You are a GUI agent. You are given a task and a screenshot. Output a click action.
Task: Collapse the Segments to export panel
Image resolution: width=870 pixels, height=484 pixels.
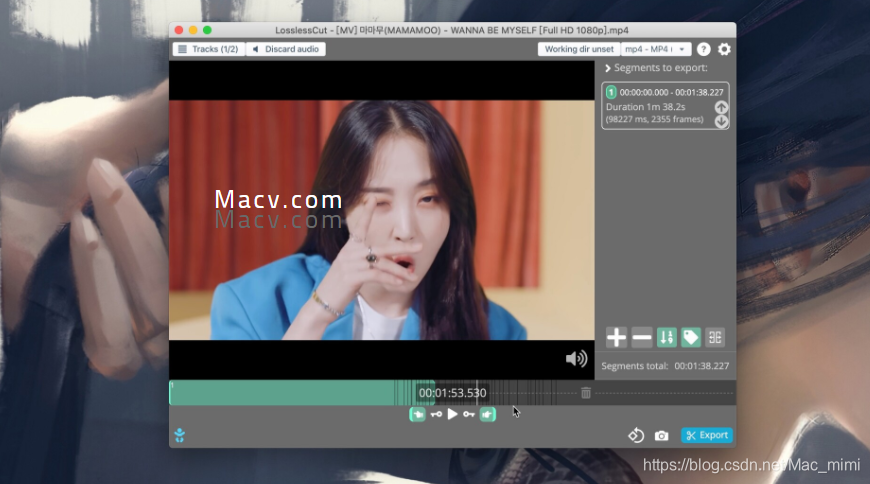coord(608,68)
